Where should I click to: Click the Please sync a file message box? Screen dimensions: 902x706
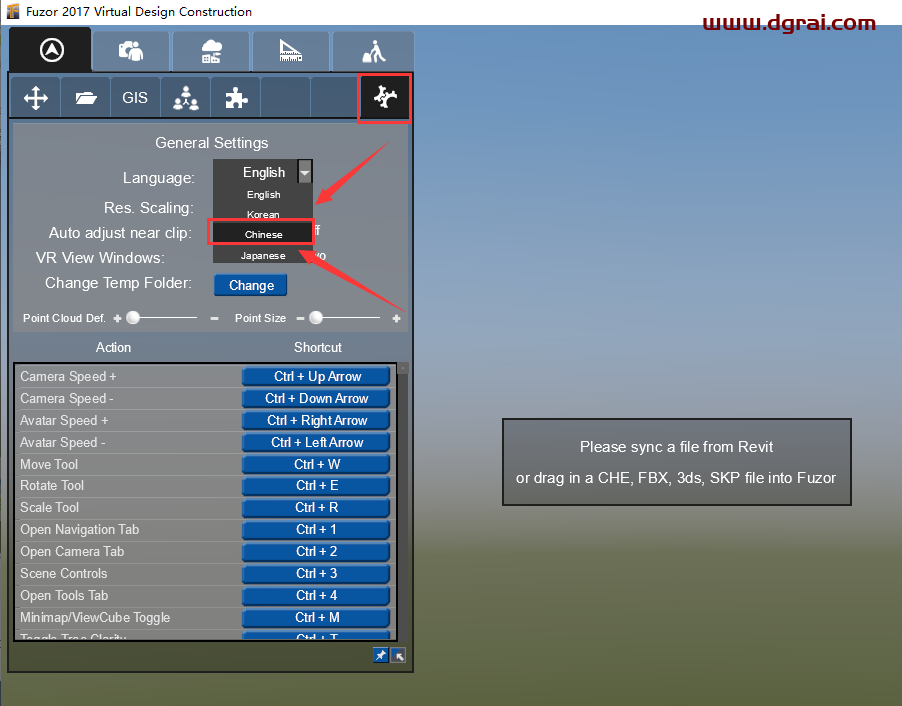676,462
